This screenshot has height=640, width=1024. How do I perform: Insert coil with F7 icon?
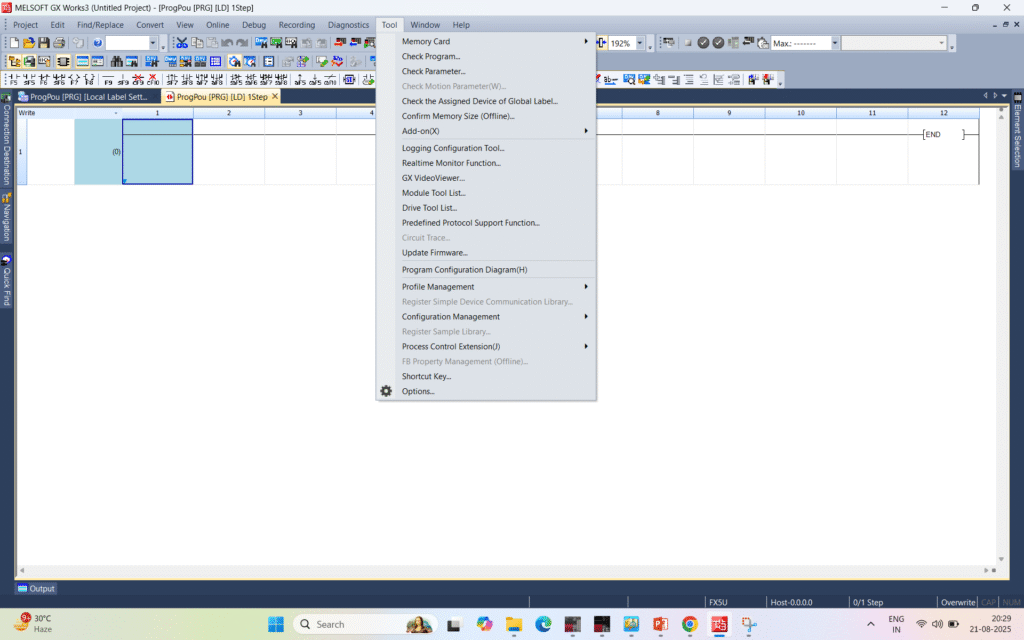coord(74,80)
